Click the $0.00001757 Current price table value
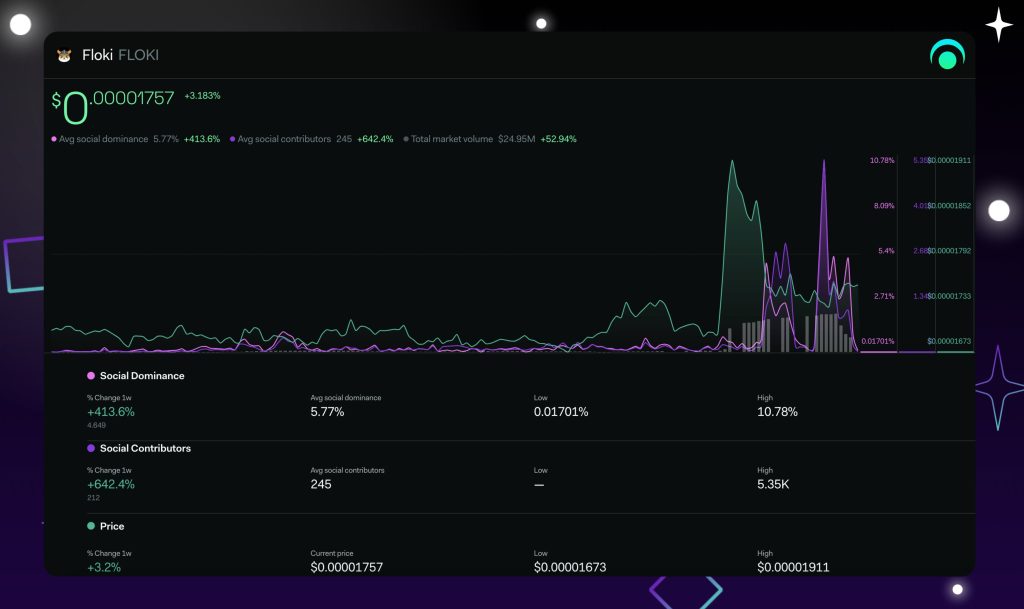Screen dimensions: 1024x609 [347, 567]
